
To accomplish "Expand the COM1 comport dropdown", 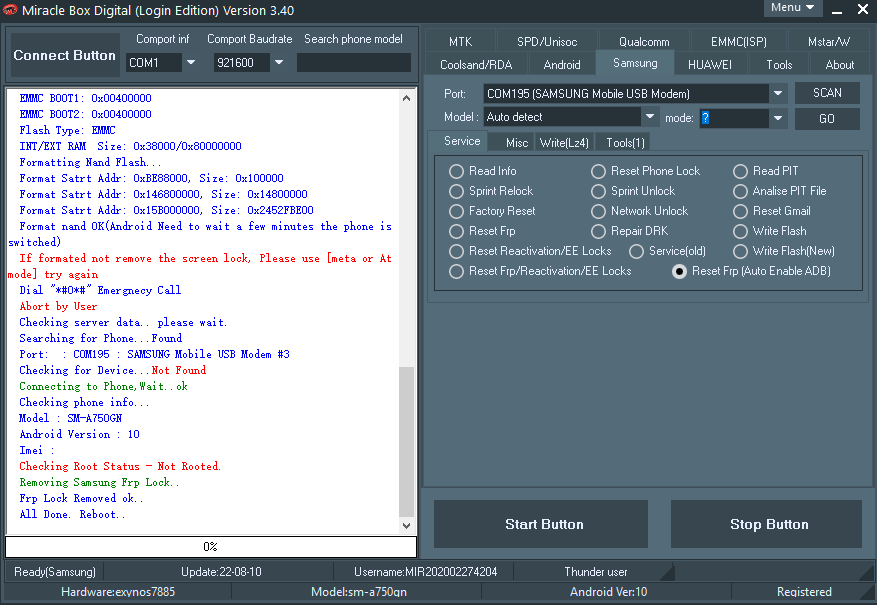I will 191,62.
